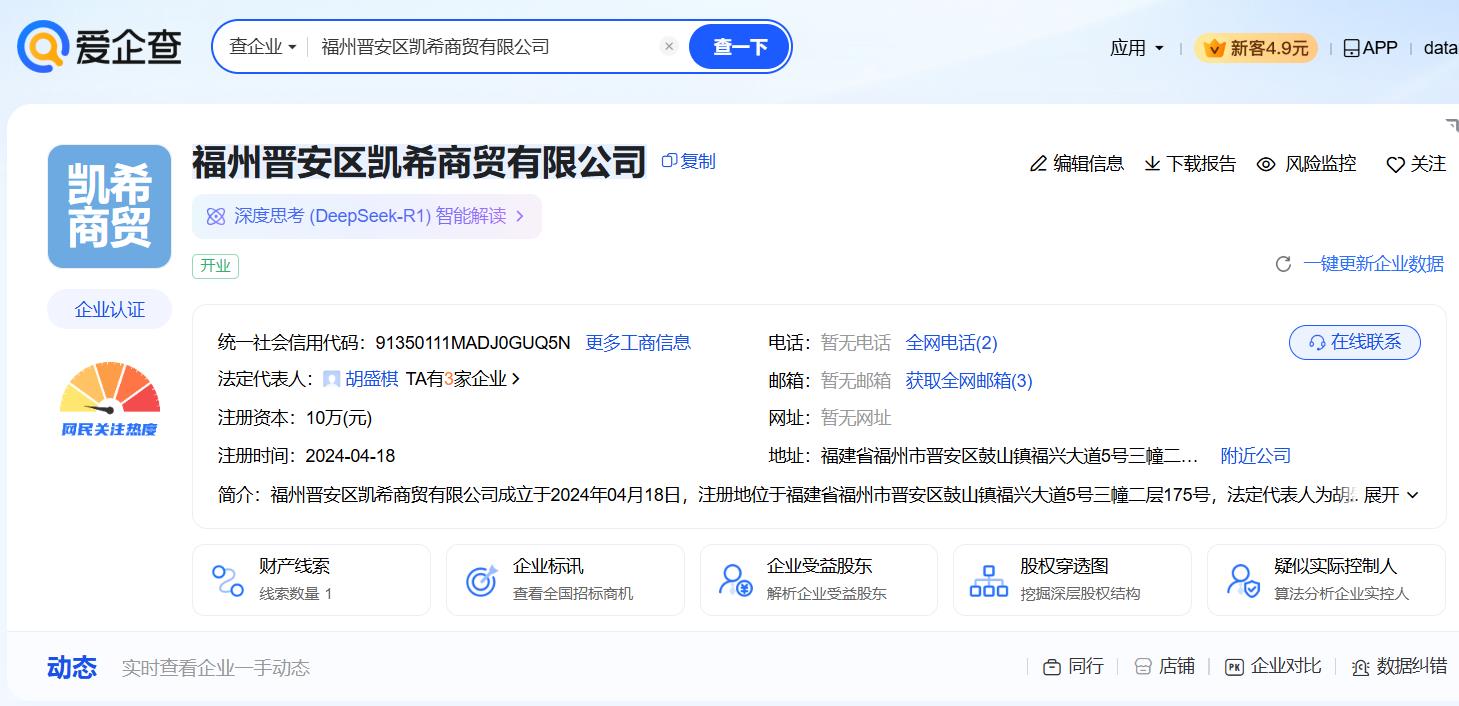
Task: Click the registered capital 10万(元) value
Action: click(x=339, y=418)
